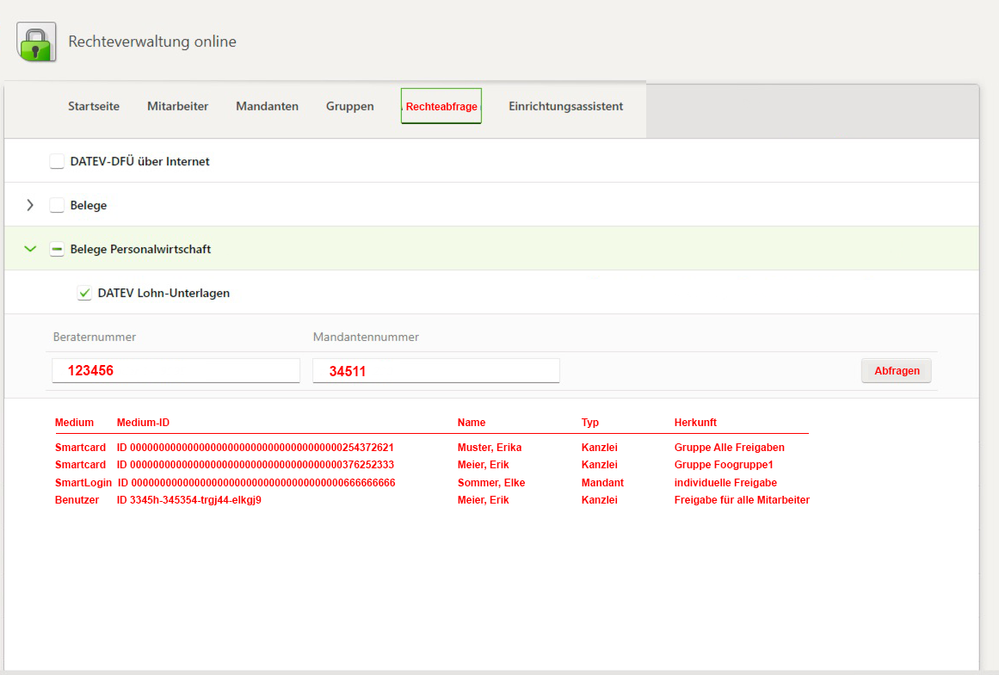Expand the Belege section chevron
Screen dimensions: 999x675
[30, 205]
